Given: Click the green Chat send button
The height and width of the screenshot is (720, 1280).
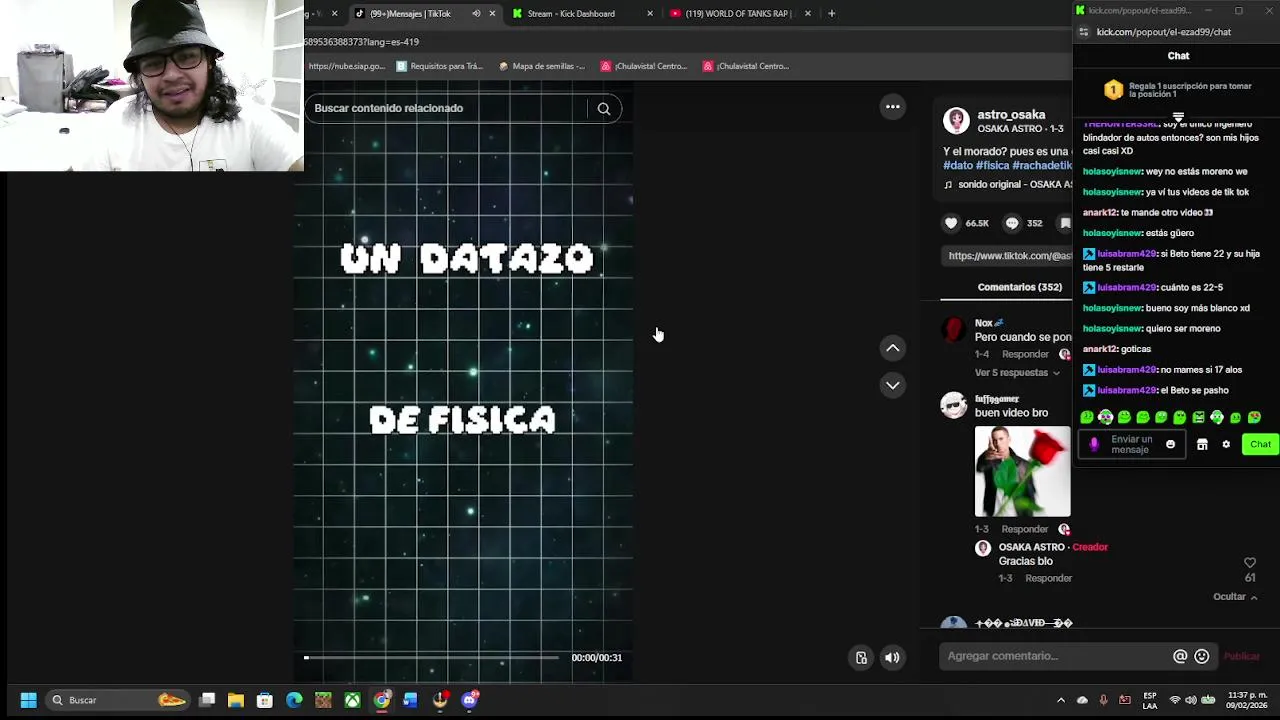Looking at the screenshot, I should click(x=1260, y=444).
